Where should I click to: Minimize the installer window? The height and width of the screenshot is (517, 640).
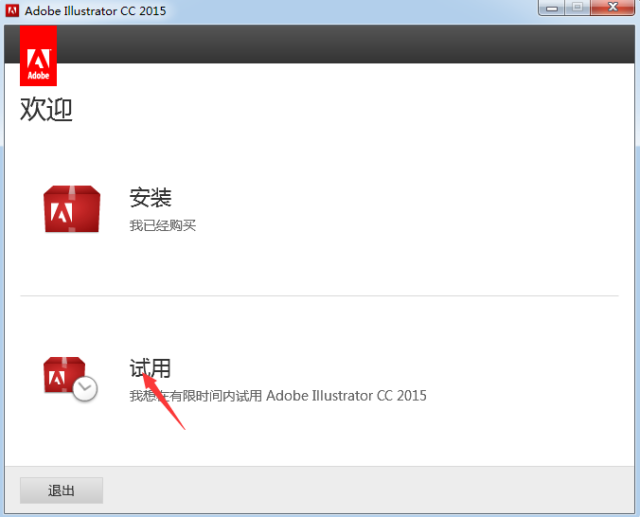553,9
